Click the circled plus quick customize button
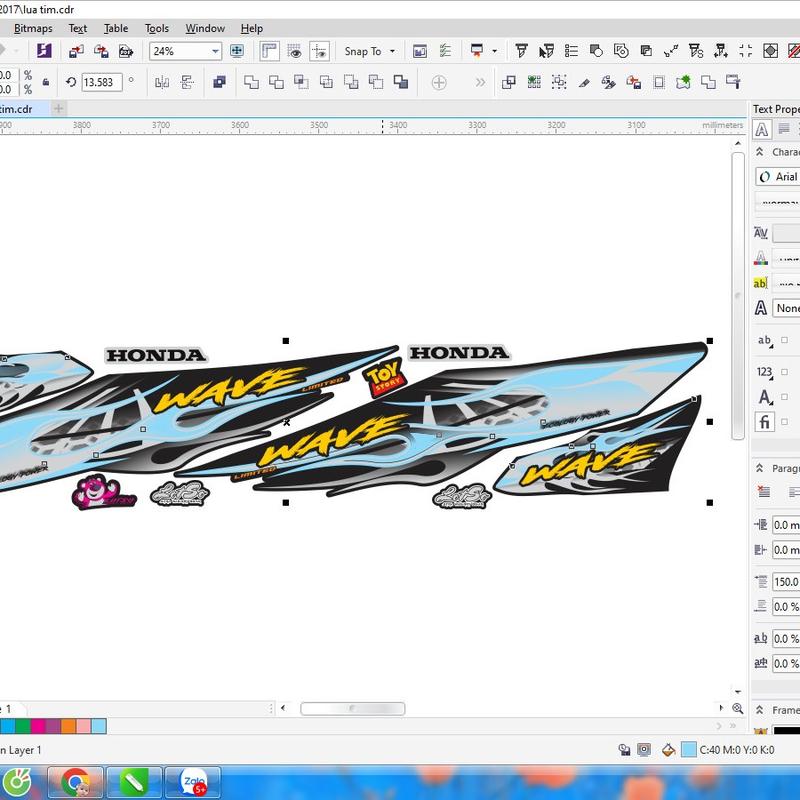The width and height of the screenshot is (800, 800). click(x=439, y=82)
